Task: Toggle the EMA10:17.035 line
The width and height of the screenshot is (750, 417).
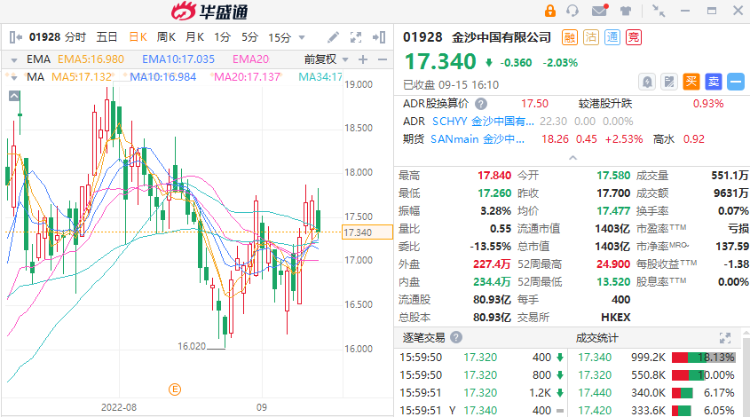Action: pos(178,59)
